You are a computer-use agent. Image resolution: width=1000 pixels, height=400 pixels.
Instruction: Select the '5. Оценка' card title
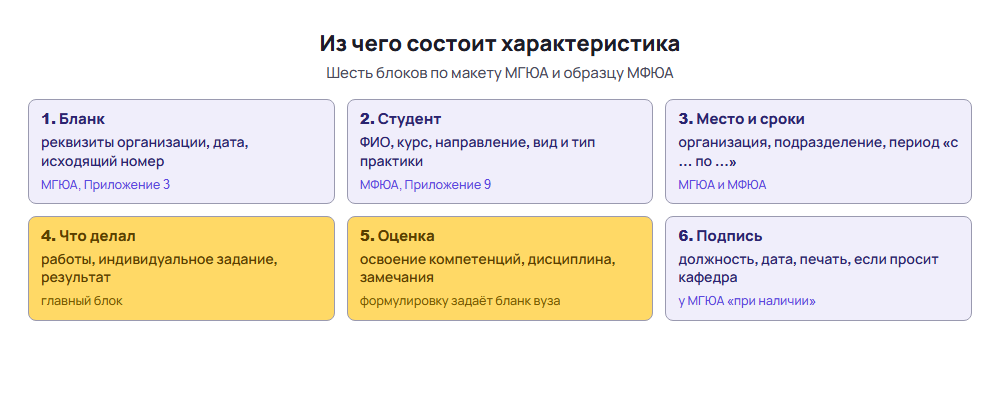pos(397,236)
